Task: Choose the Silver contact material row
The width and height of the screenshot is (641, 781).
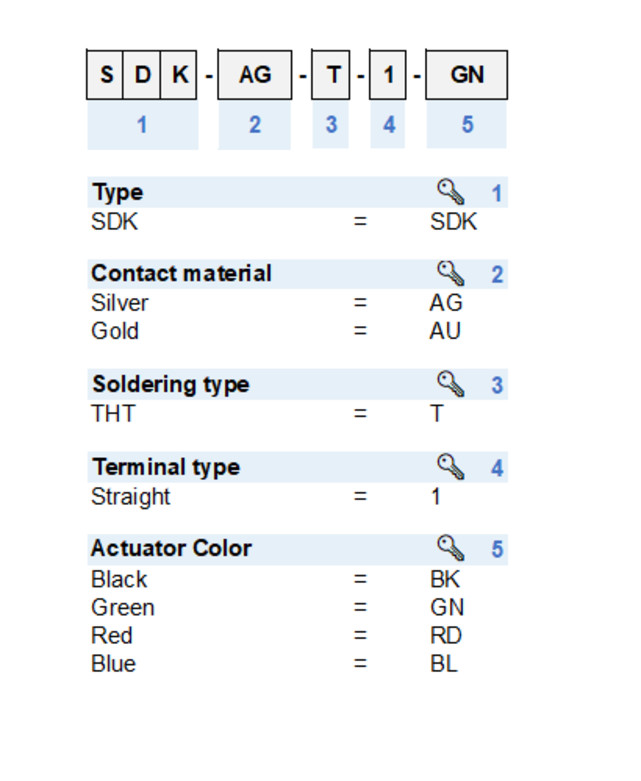Action: tap(120, 303)
